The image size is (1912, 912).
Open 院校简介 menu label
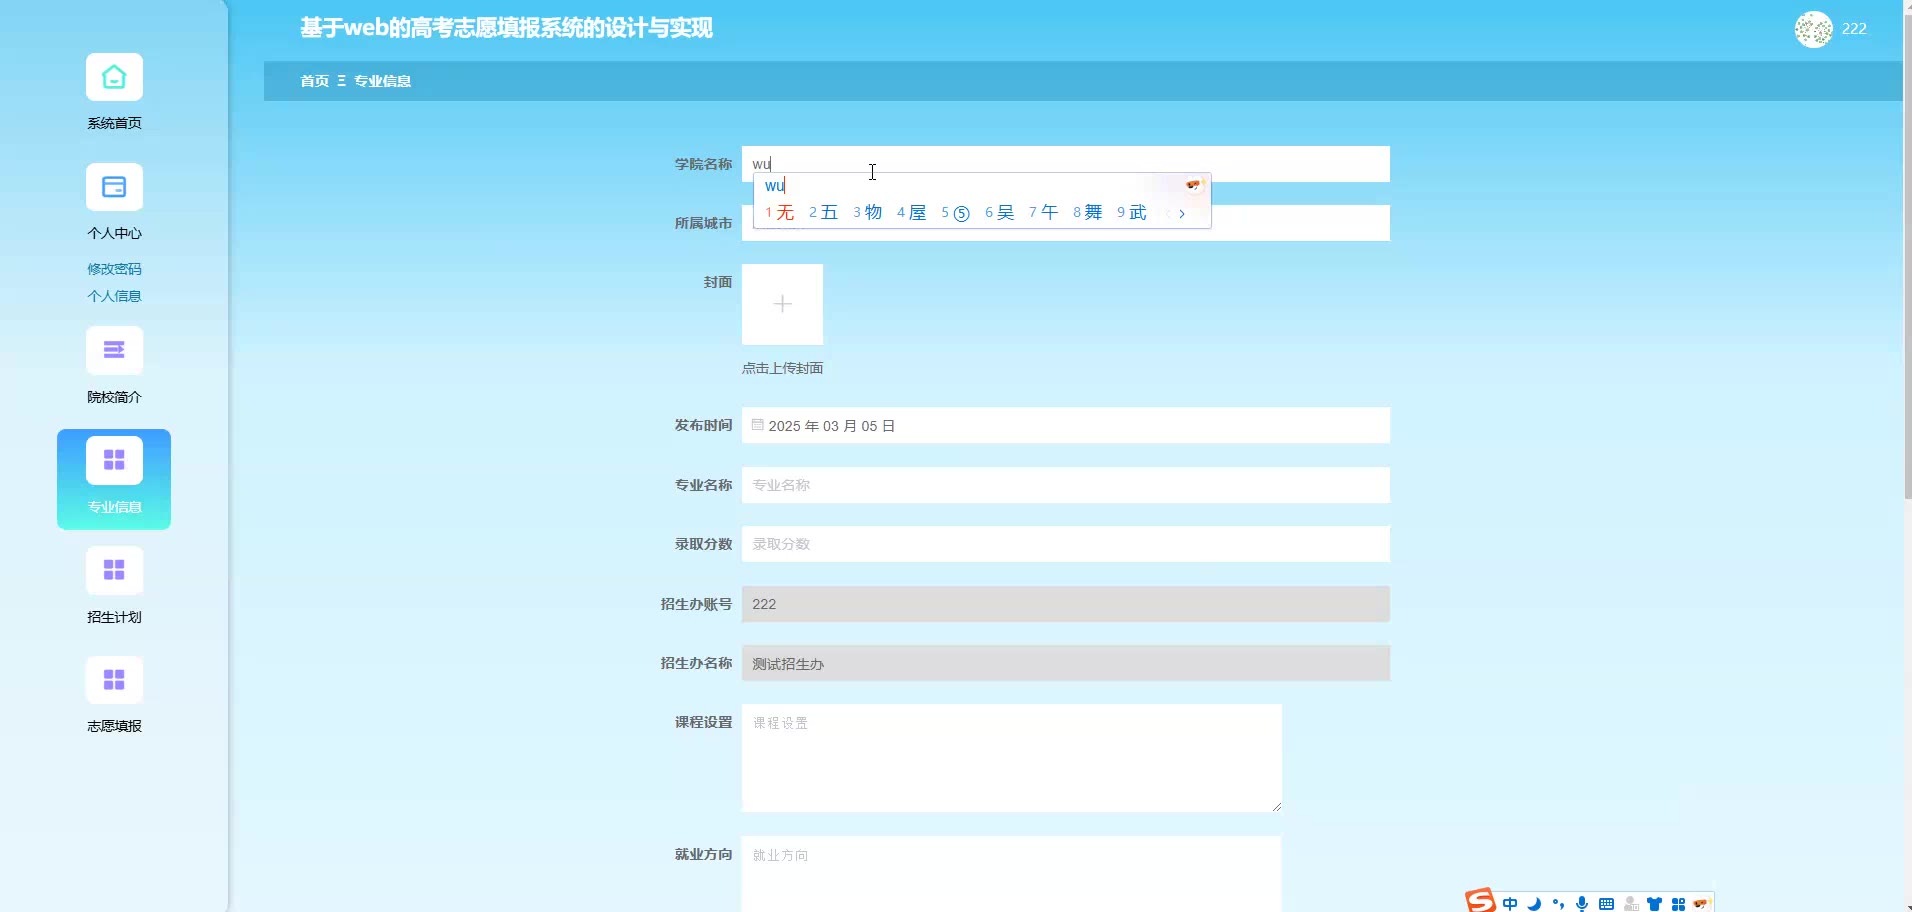(114, 397)
